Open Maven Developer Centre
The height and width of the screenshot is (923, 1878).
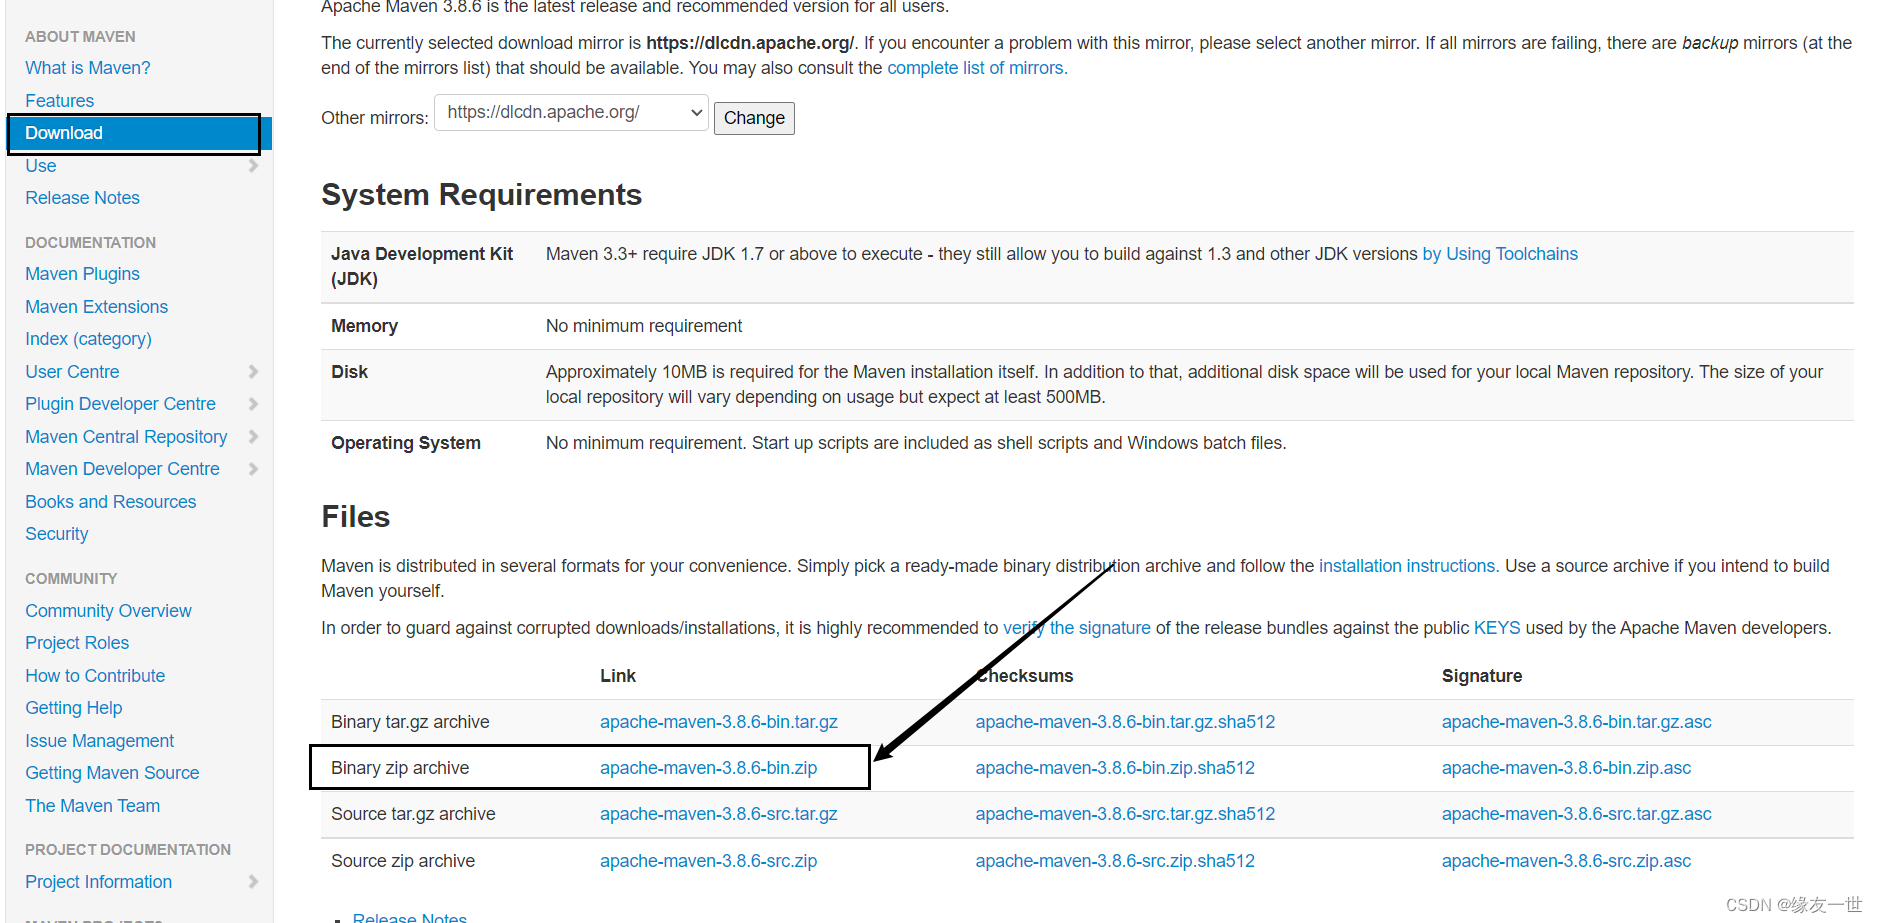[122, 469]
